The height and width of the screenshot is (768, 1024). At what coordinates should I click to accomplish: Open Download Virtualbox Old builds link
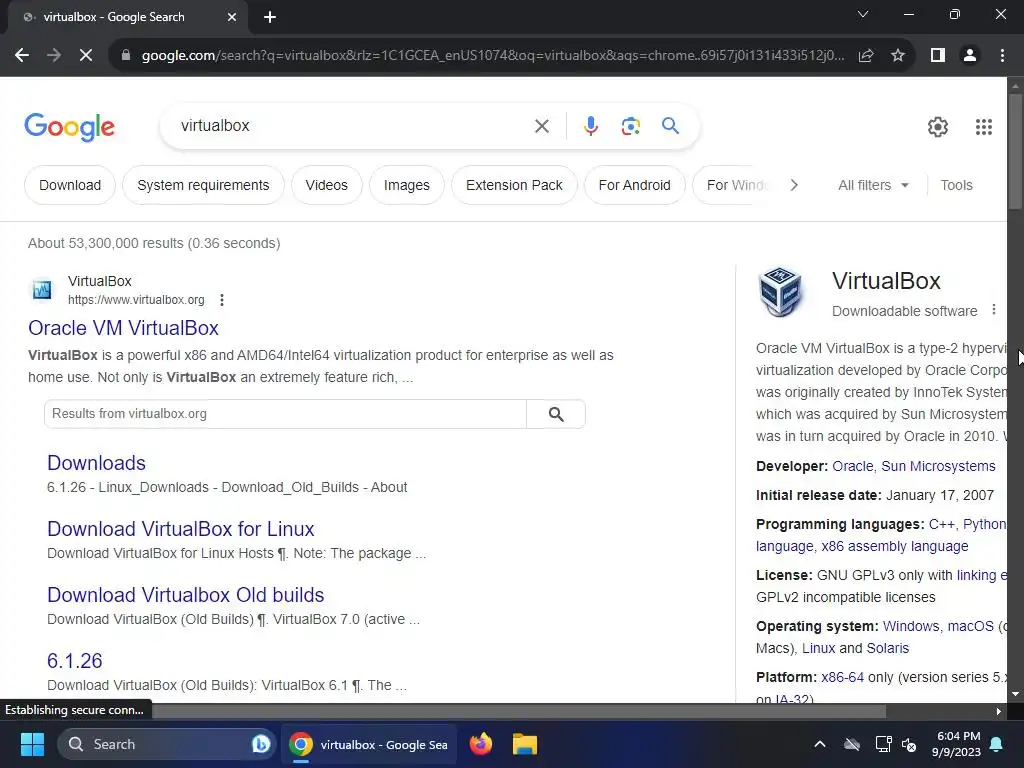(185, 595)
